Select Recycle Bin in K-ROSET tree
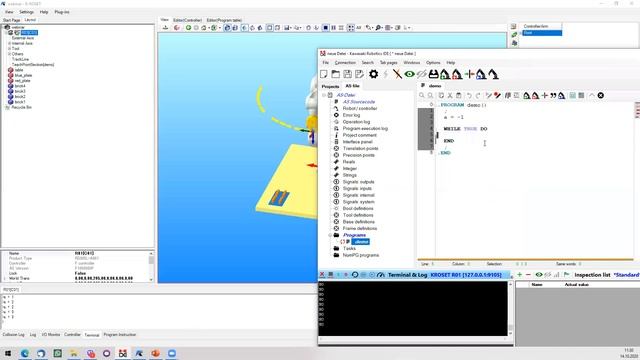 [21, 107]
